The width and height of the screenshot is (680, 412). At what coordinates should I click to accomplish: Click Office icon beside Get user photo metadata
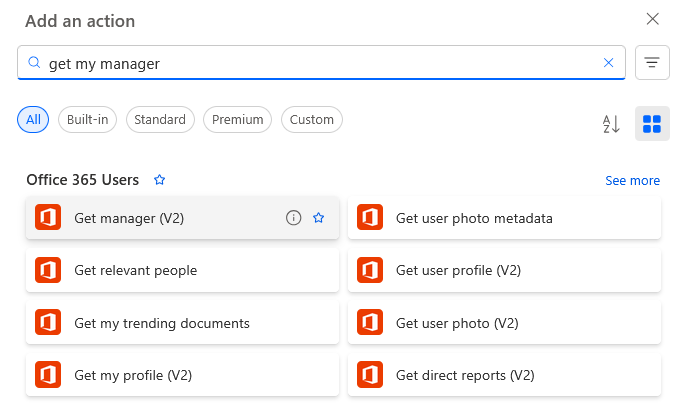[x=370, y=217]
